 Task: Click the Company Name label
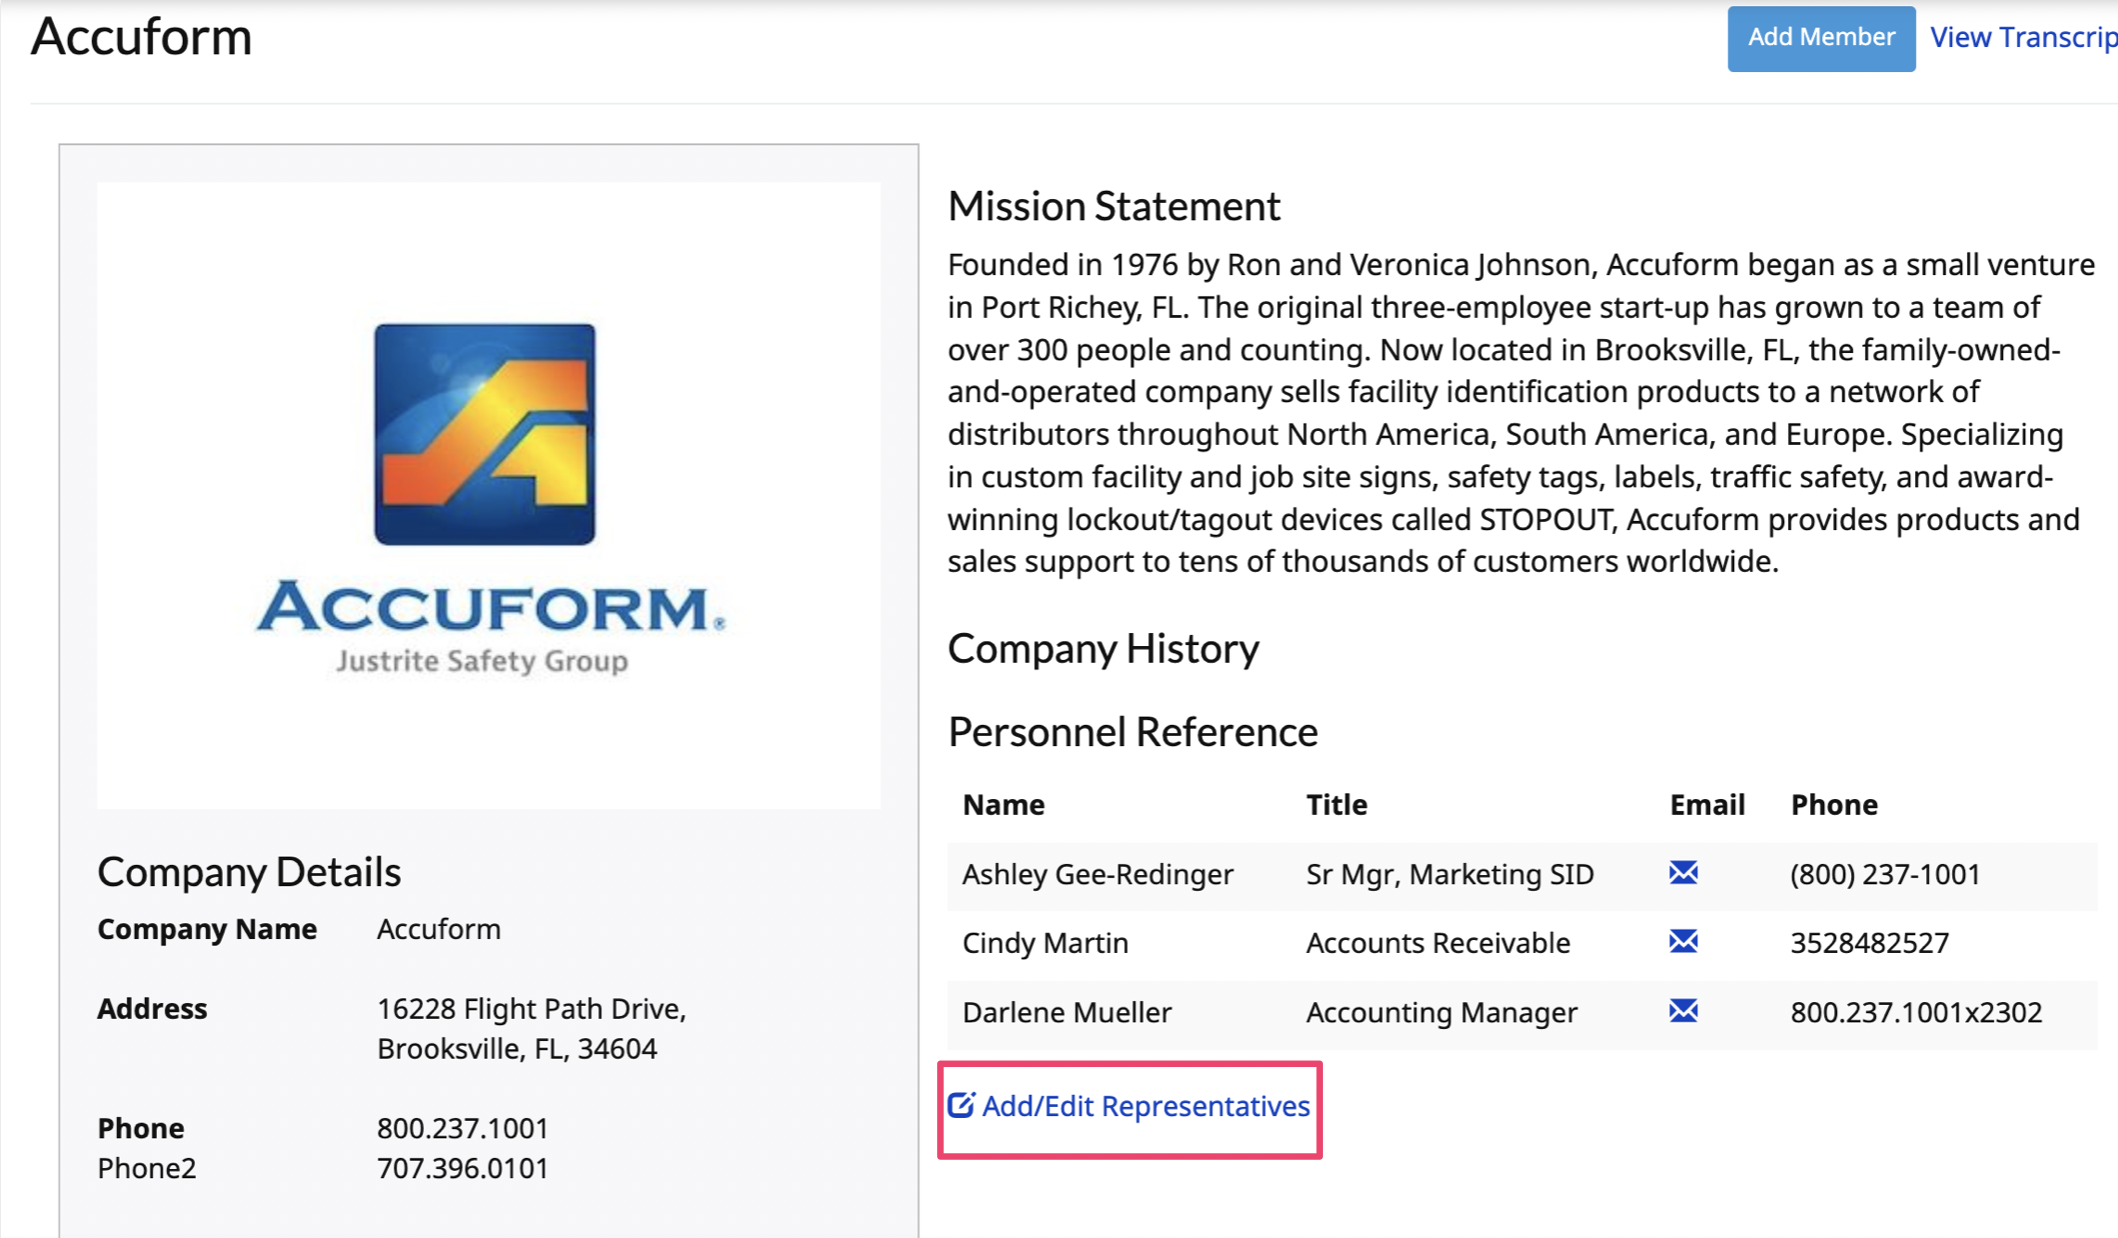(x=207, y=929)
